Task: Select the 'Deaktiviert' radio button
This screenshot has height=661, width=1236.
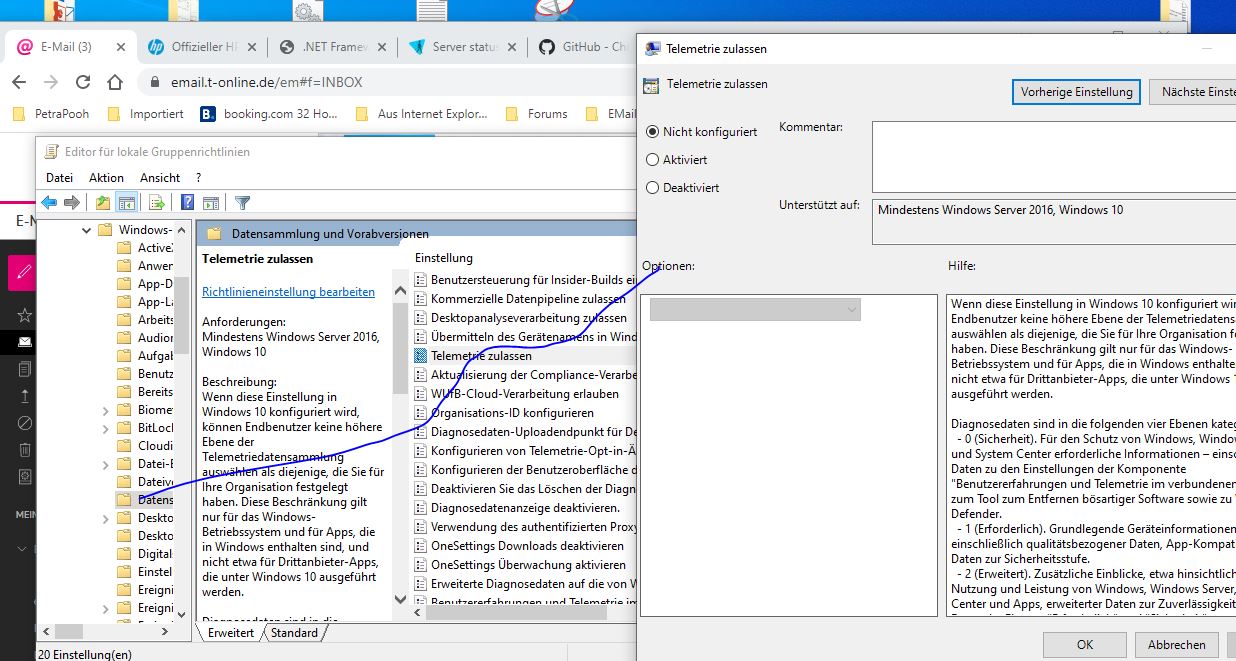Action: click(x=653, y=187)
